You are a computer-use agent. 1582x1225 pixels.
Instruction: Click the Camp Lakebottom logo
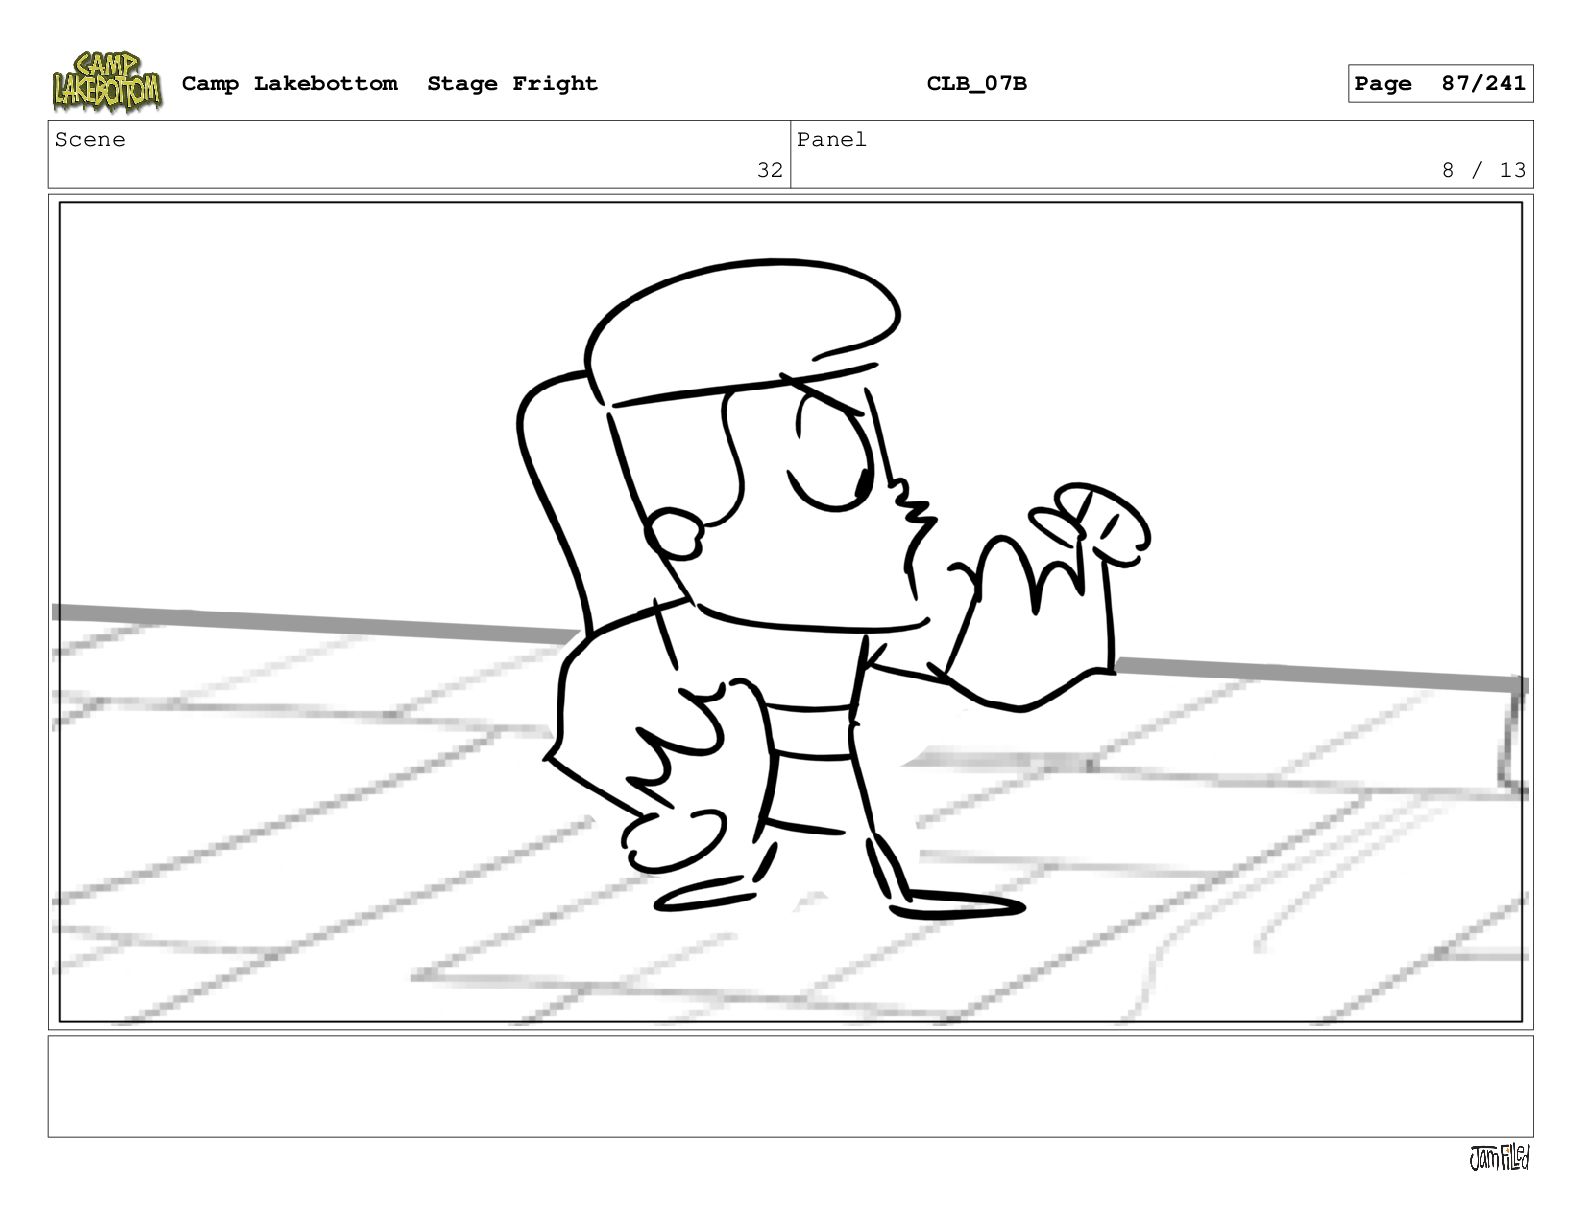106,82
